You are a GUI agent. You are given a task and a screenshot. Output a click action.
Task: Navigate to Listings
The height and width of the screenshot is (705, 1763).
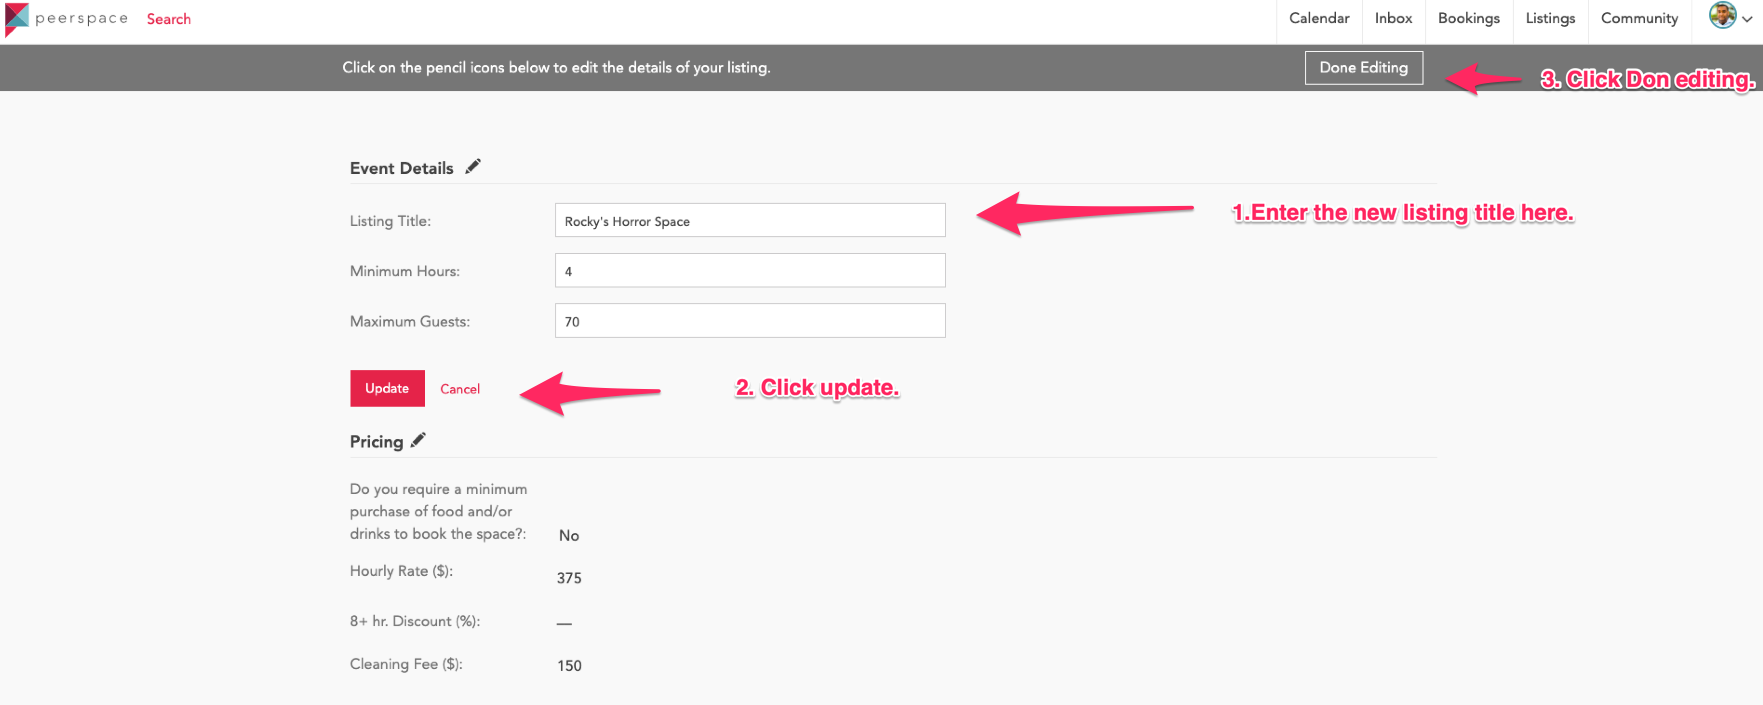click(1550, 18)
